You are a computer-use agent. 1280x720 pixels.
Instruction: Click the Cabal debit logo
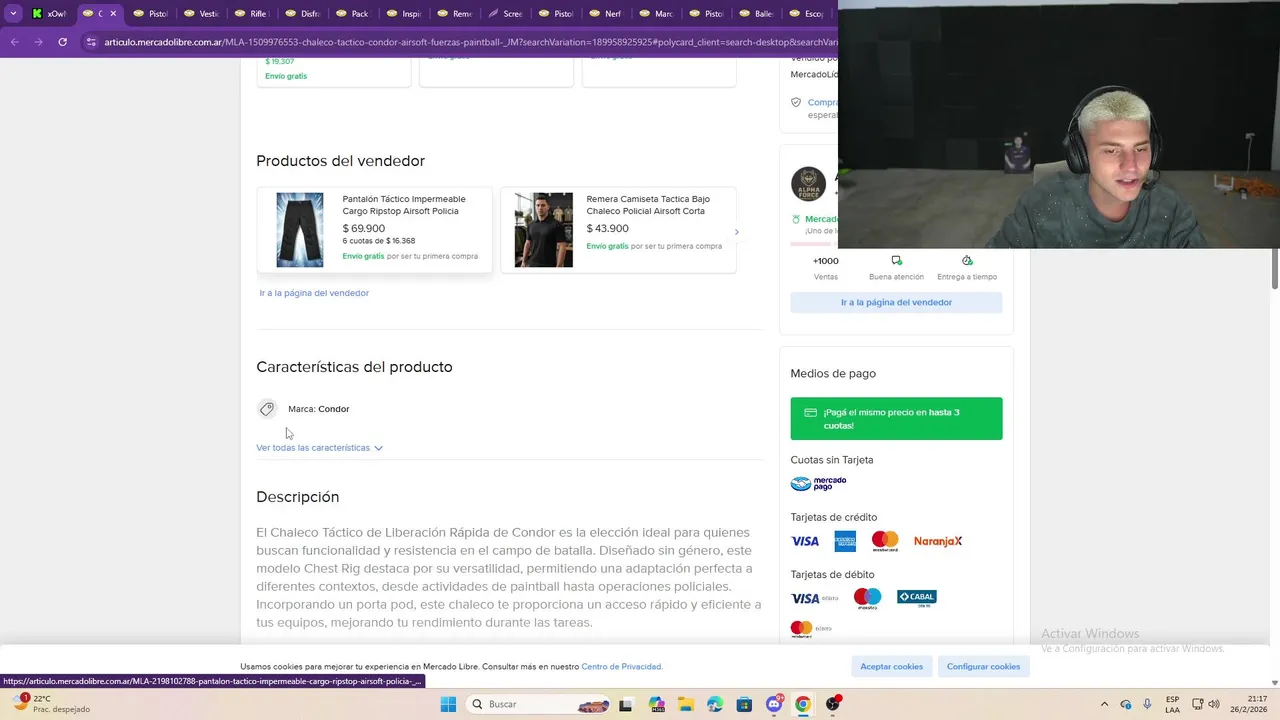(916, 598)
